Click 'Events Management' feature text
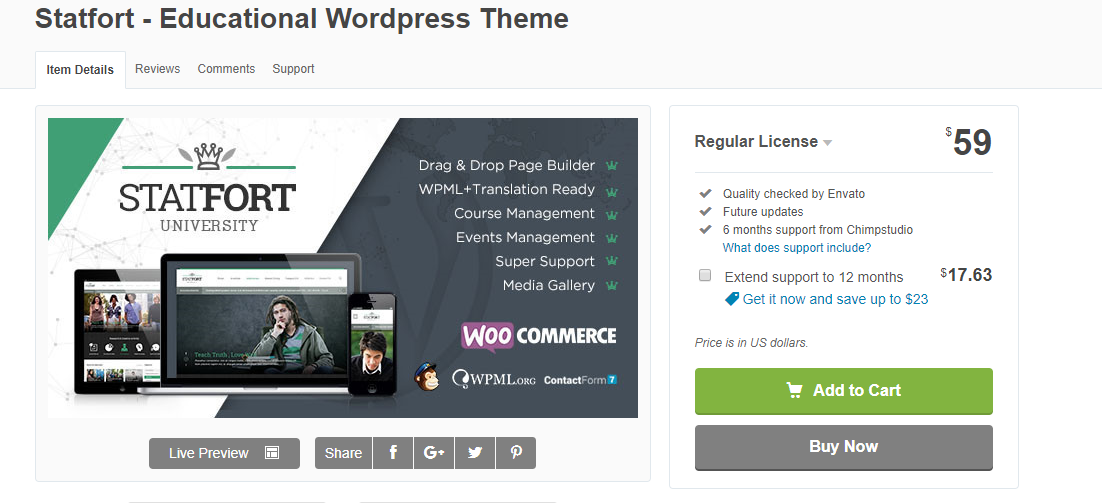Viewport: 1102px width, 503px height. pos(525,237)
